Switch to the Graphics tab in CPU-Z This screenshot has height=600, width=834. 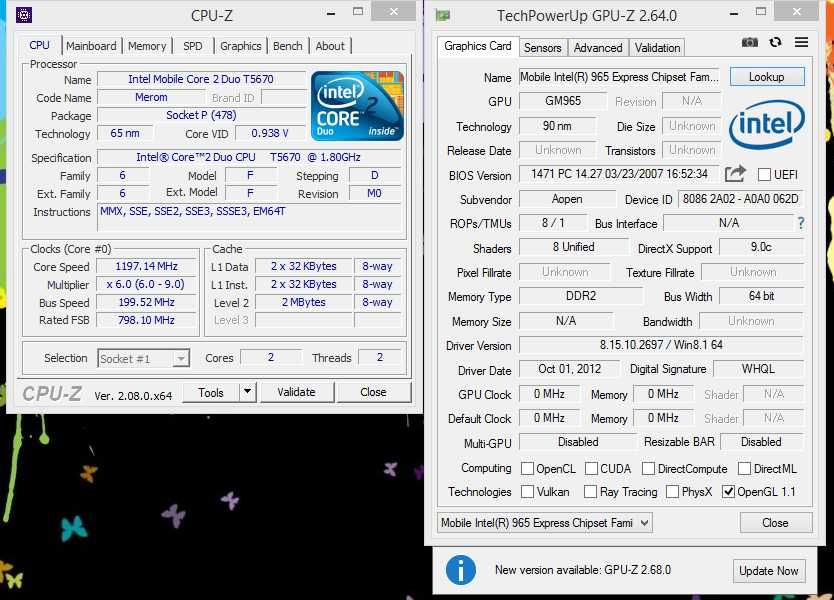(240, 46)
